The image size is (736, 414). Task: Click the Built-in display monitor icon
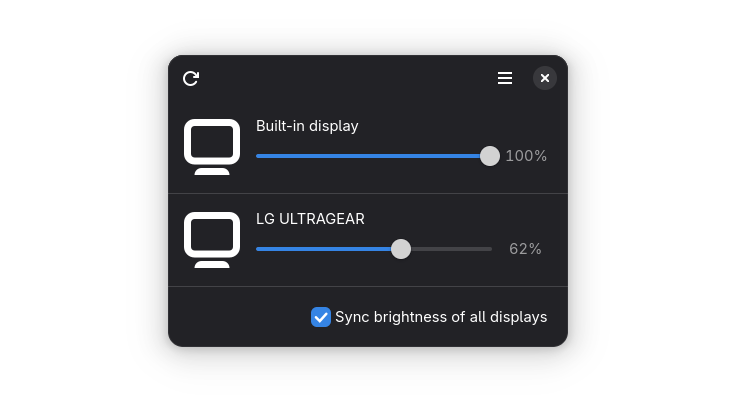click(x=212, y=146)
